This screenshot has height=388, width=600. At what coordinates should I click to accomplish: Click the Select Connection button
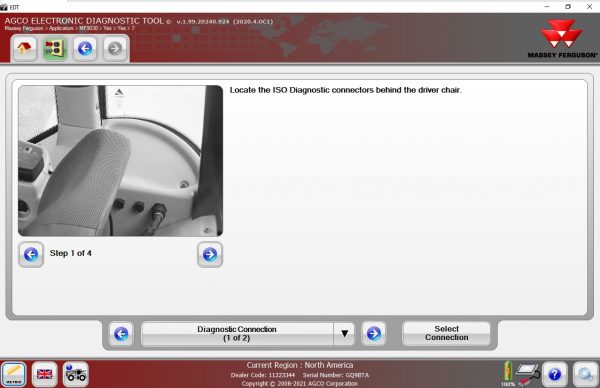[x=446, y=333]
